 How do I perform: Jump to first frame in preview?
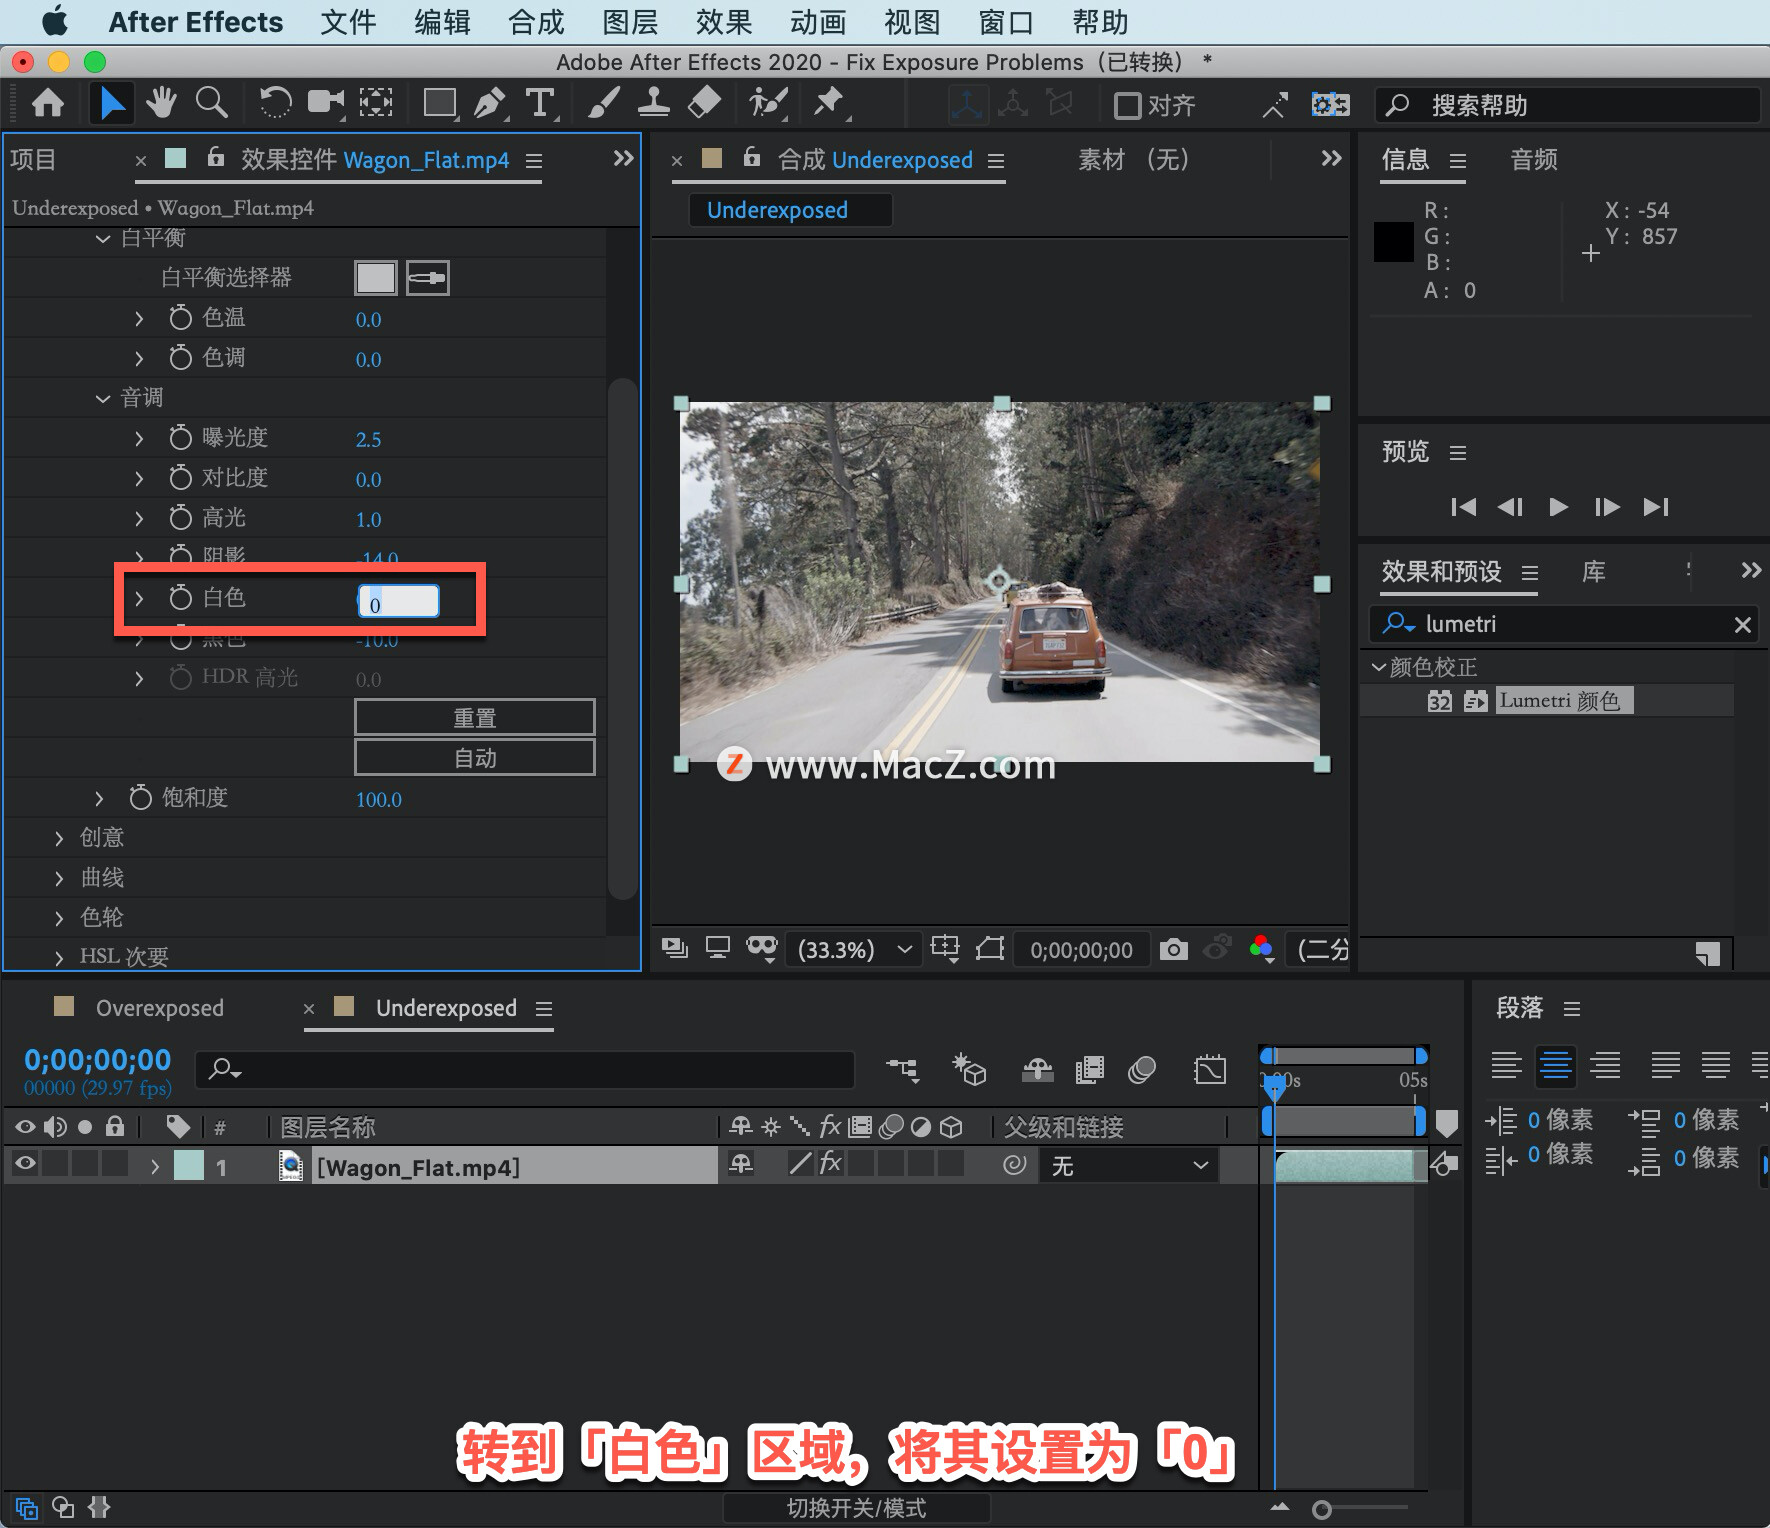point(1463,506)
